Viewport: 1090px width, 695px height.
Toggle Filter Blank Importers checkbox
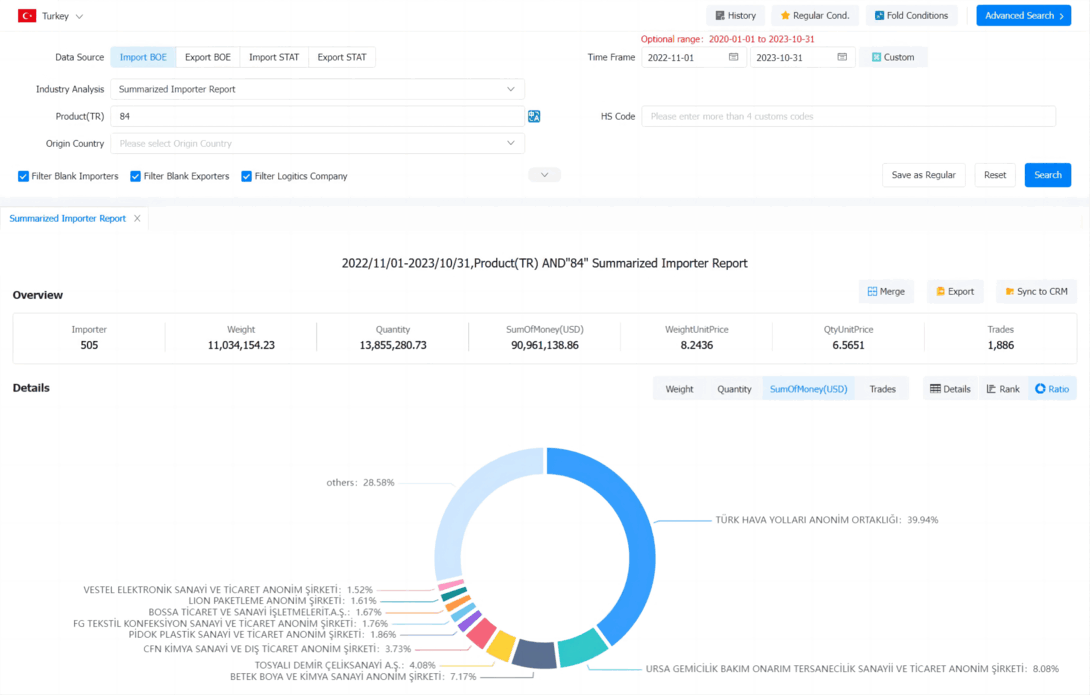pos(23,177)
